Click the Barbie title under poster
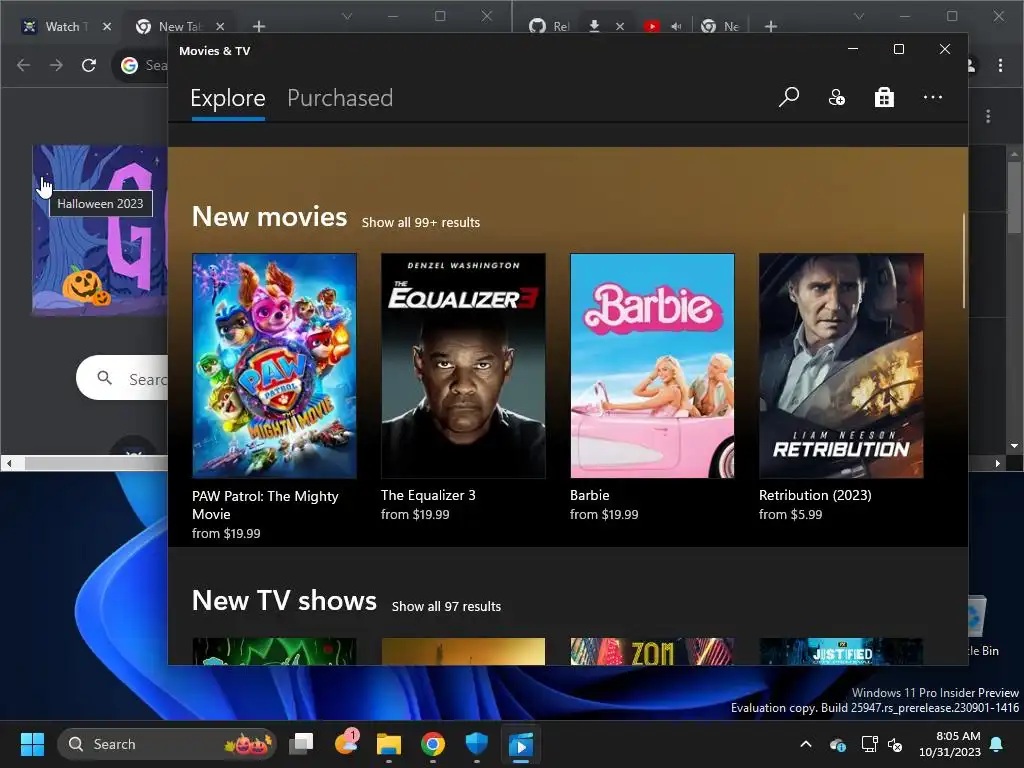 coord(589,495)
